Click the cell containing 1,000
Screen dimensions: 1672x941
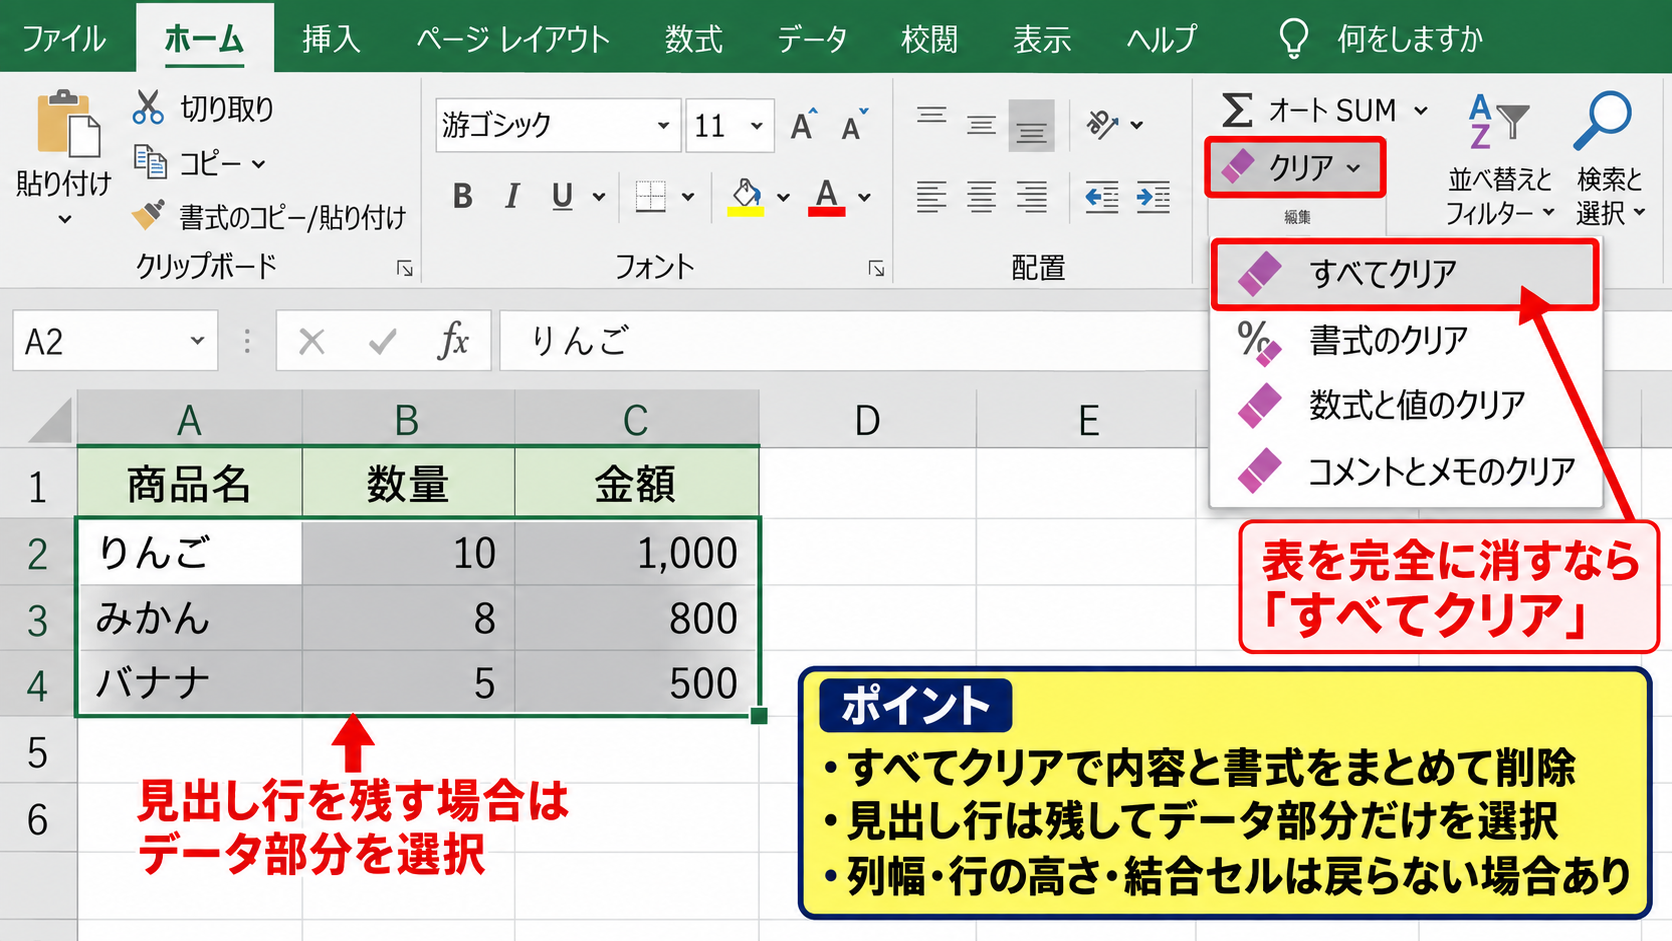[637, 553]
